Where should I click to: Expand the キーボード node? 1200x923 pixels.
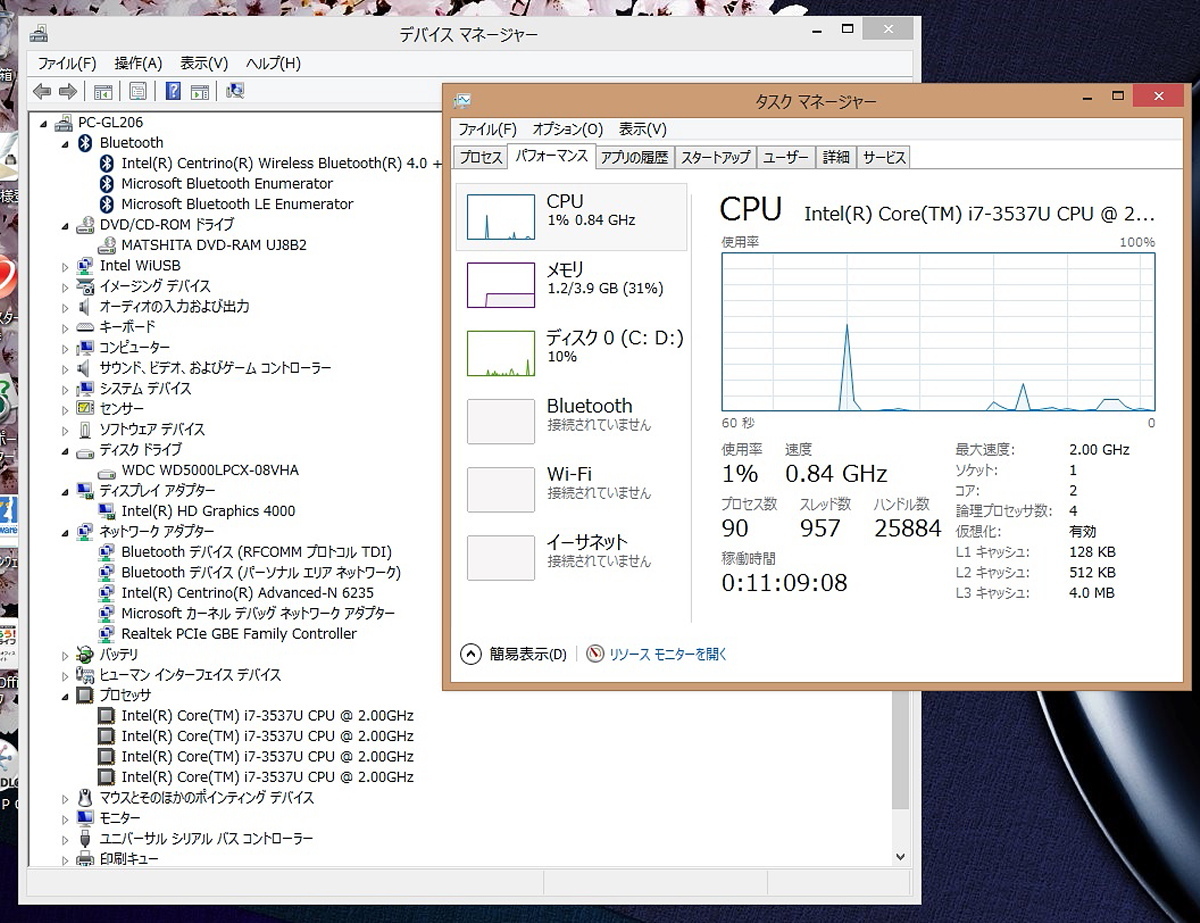point(66,327)
